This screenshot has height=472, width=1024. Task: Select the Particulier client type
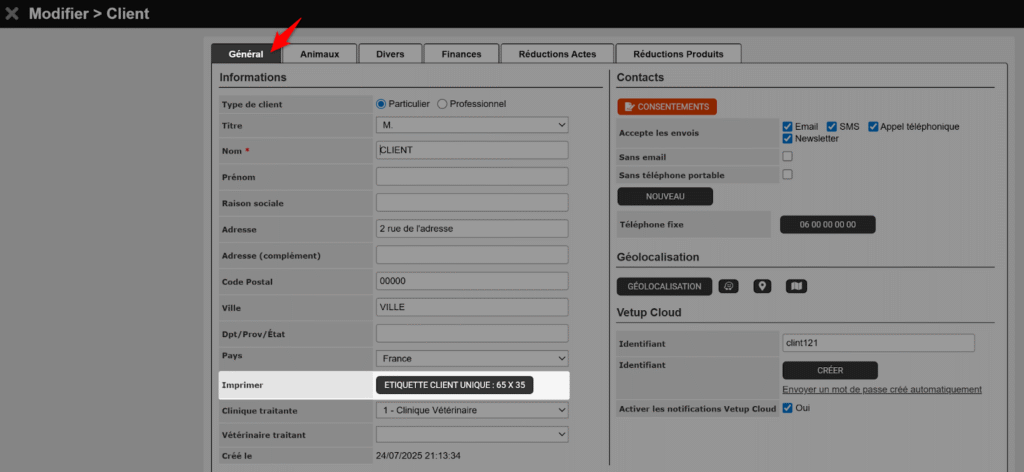tap(381, 104)
